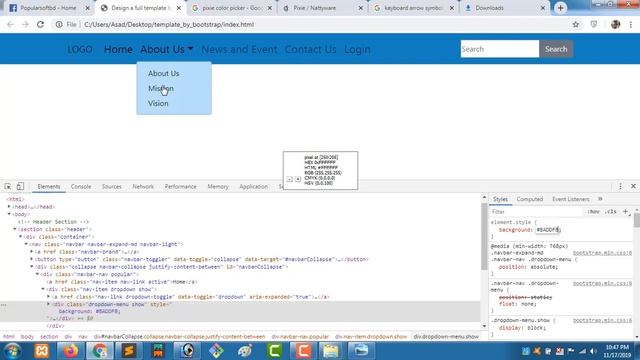Reload the page with the refresh icon

(40, 24)
